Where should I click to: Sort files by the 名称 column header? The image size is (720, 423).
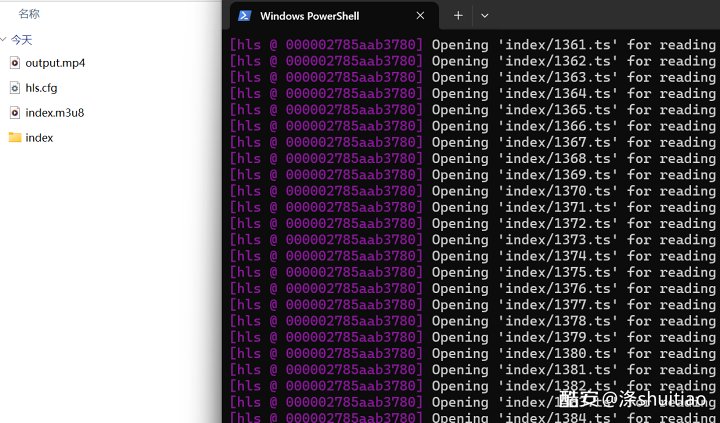pos(29,14)
